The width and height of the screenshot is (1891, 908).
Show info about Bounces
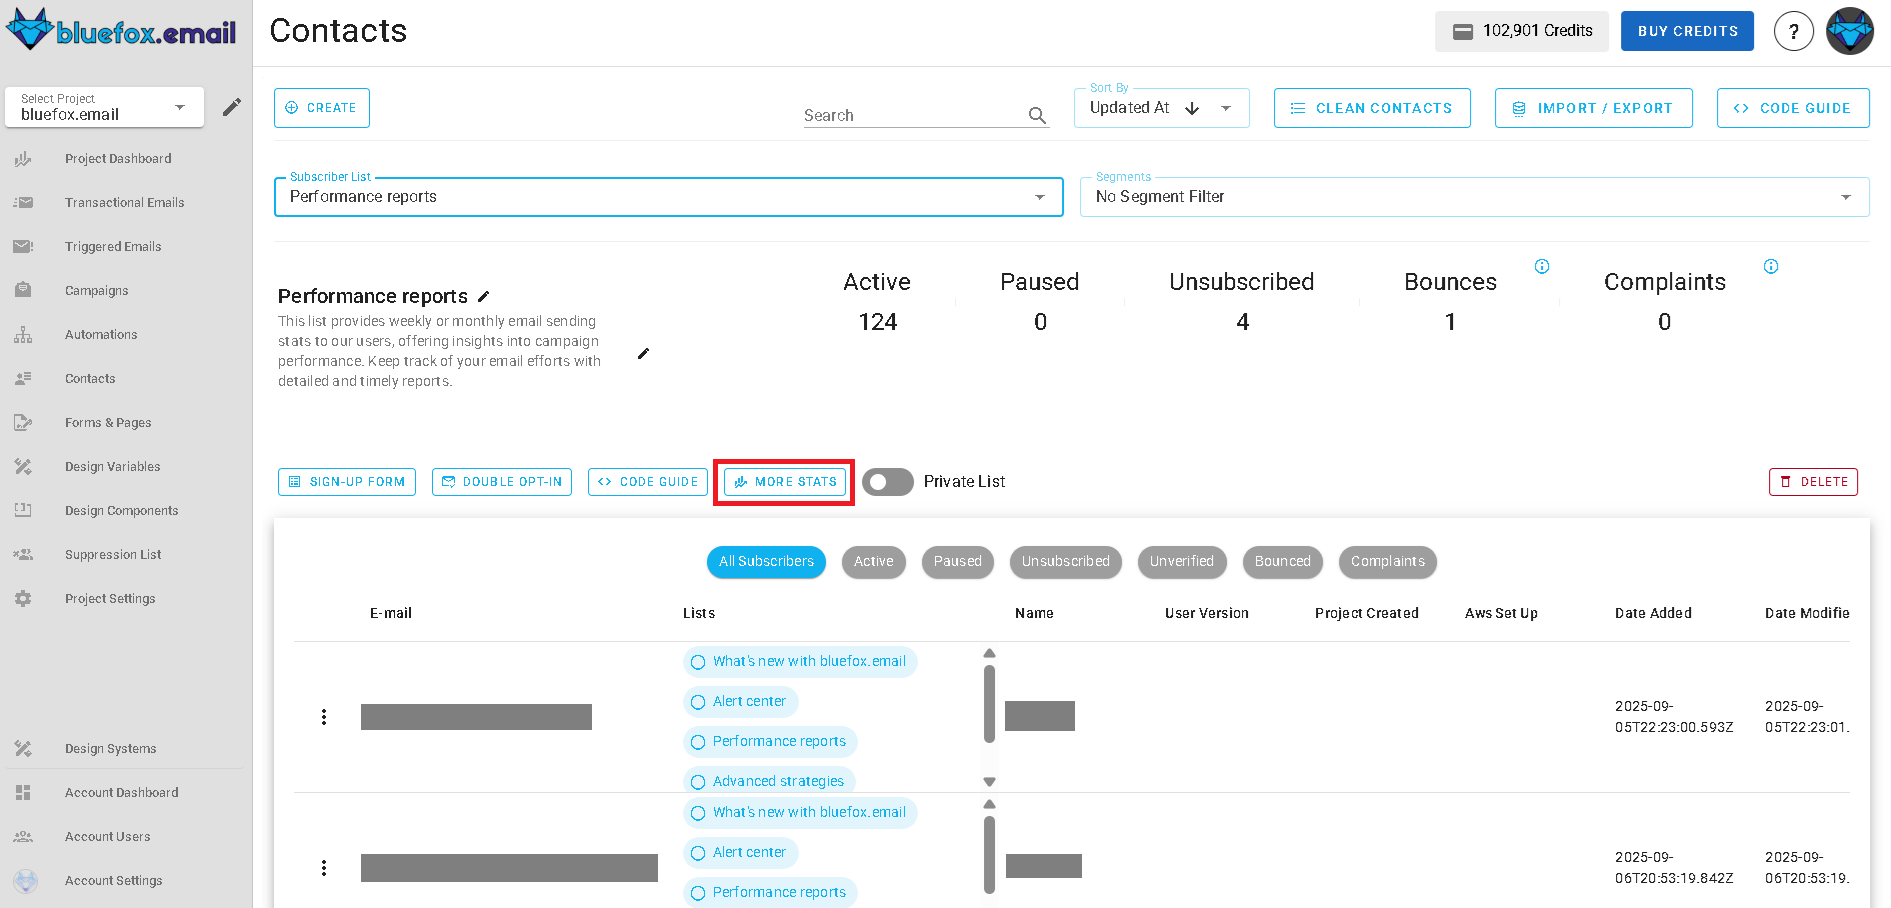1542,266
